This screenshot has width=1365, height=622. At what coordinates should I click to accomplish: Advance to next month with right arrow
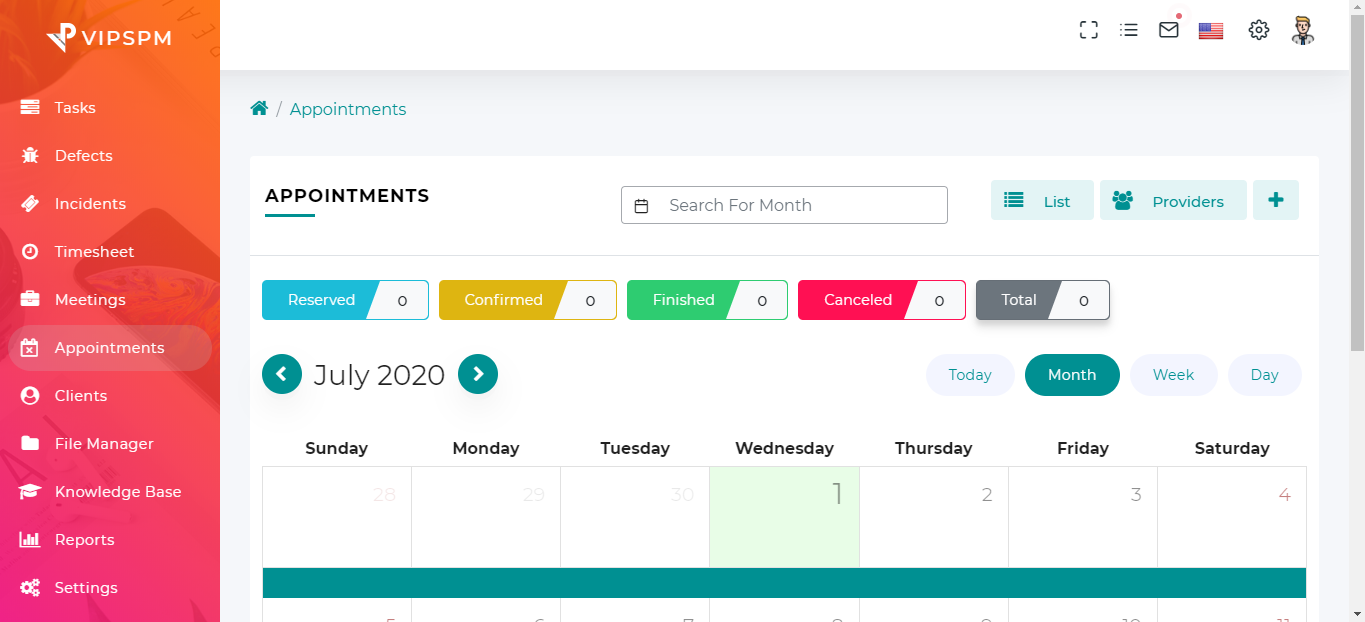tap(478, 374)
